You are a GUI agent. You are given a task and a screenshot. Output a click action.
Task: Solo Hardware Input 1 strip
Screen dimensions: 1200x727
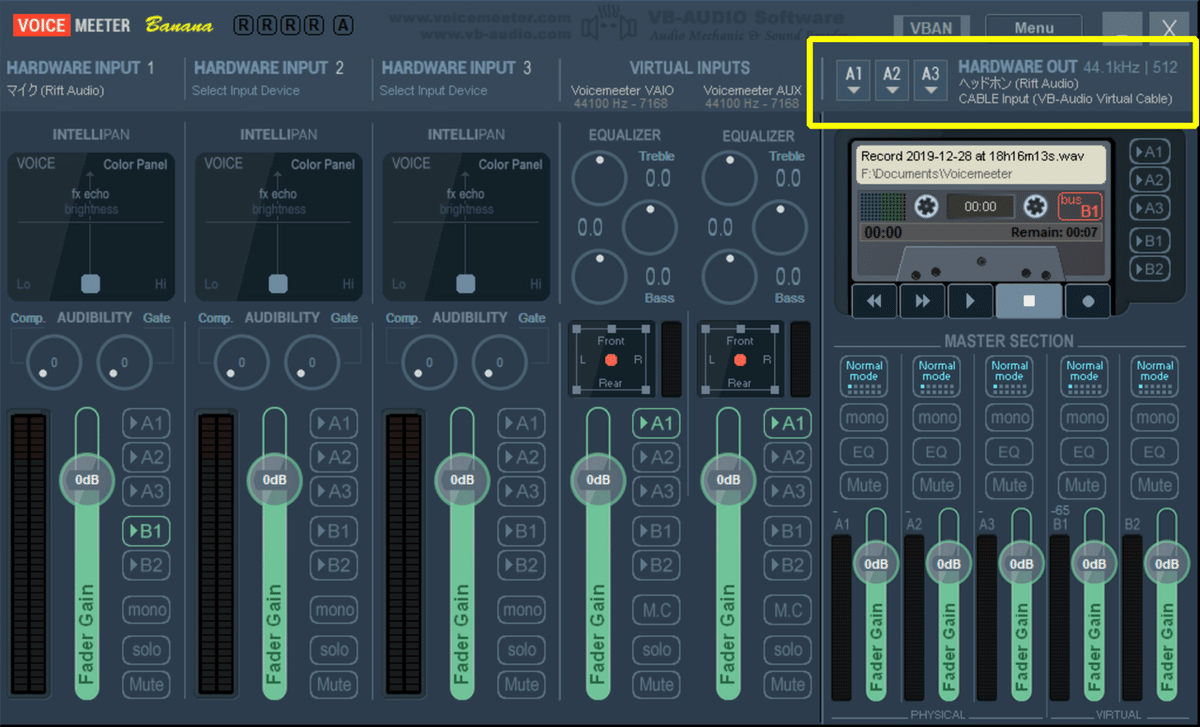click(146, 649)
